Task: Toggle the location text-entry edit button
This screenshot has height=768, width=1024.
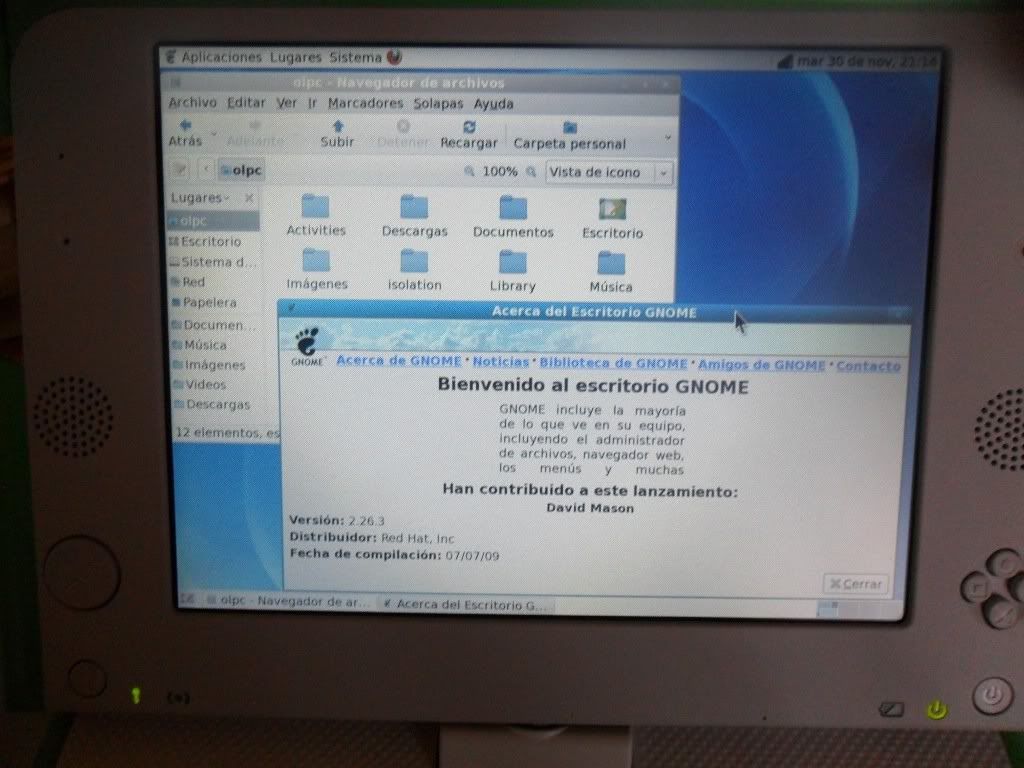Action: 180,170
